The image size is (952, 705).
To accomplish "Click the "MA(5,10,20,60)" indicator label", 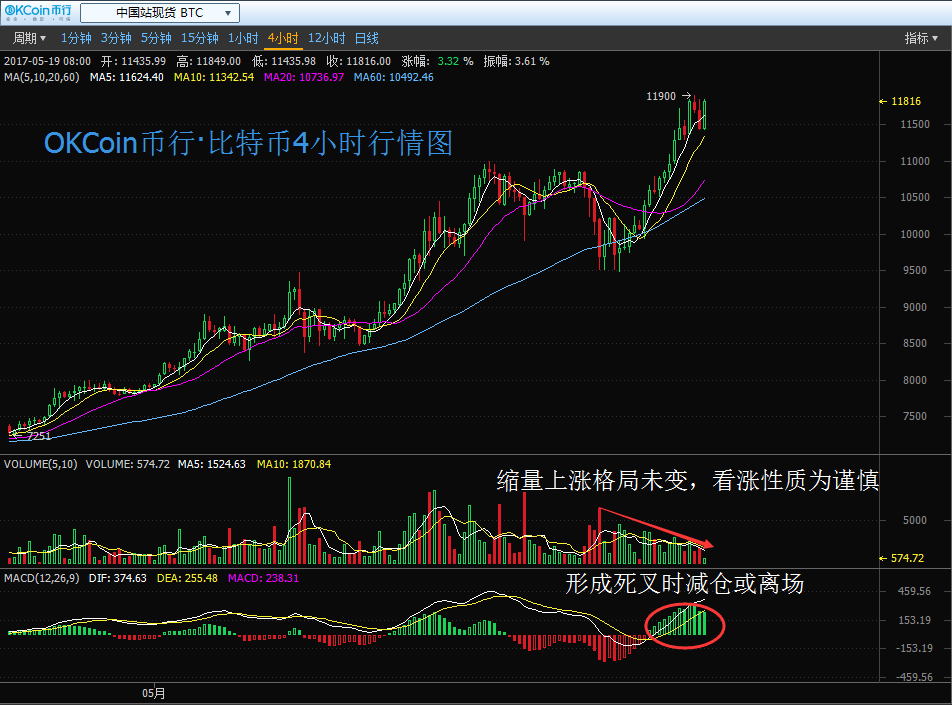I will [x=42, y=77].
